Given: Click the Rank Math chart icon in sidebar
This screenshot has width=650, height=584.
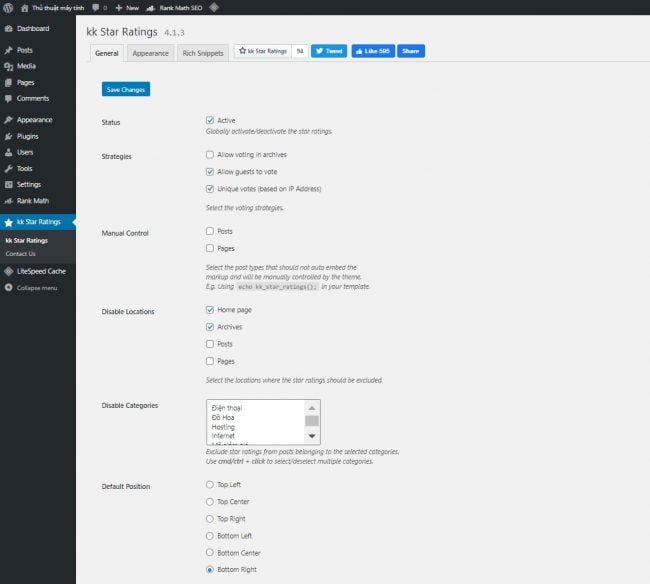Looking at the screenshot, I should [x=8, y=201].
